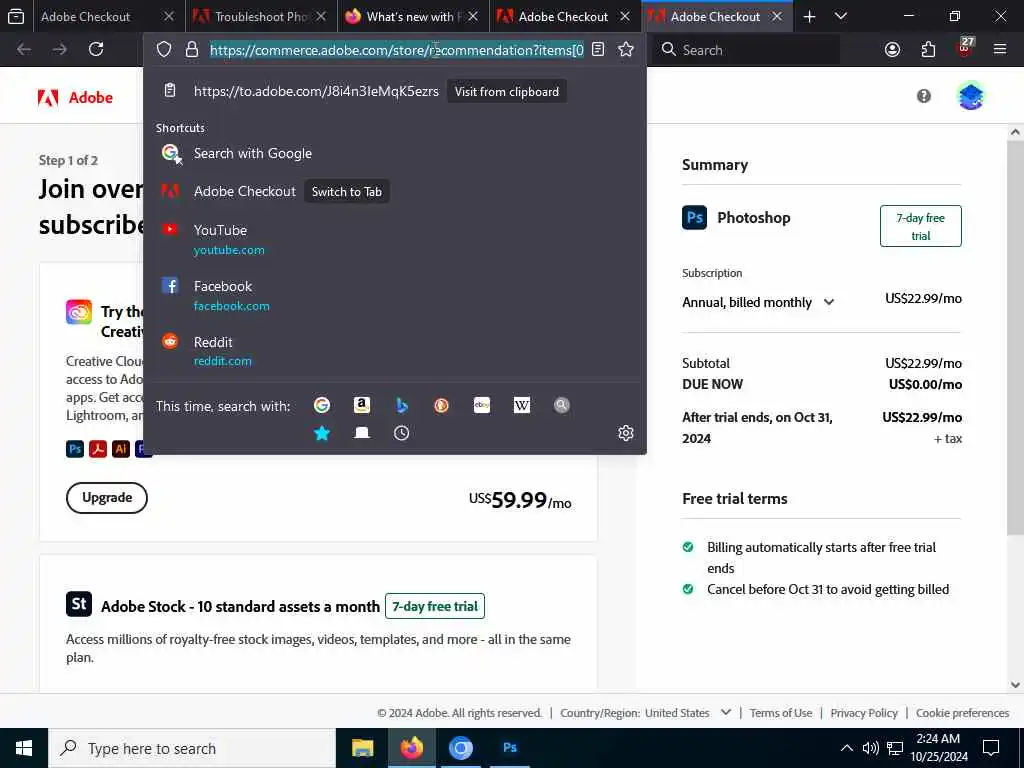The width and height of the screenshot is (1024, 768).
Task: Click the tracking protection shield icon
Action: (164, 50)
